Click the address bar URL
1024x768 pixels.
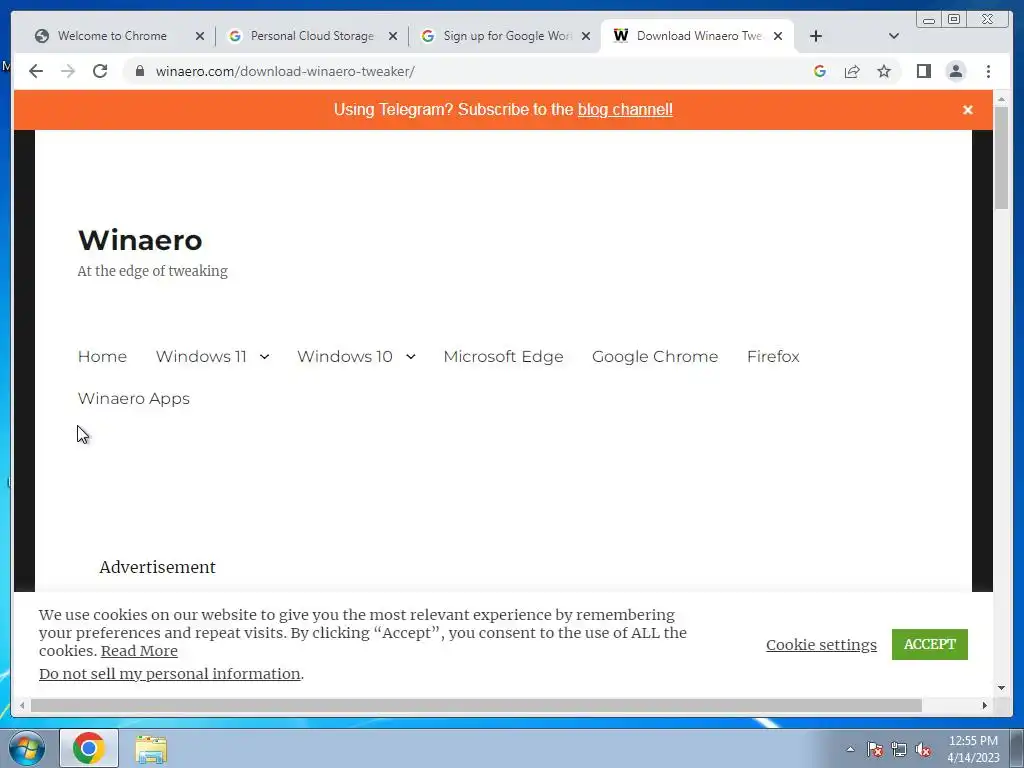(x=285, y=71)
